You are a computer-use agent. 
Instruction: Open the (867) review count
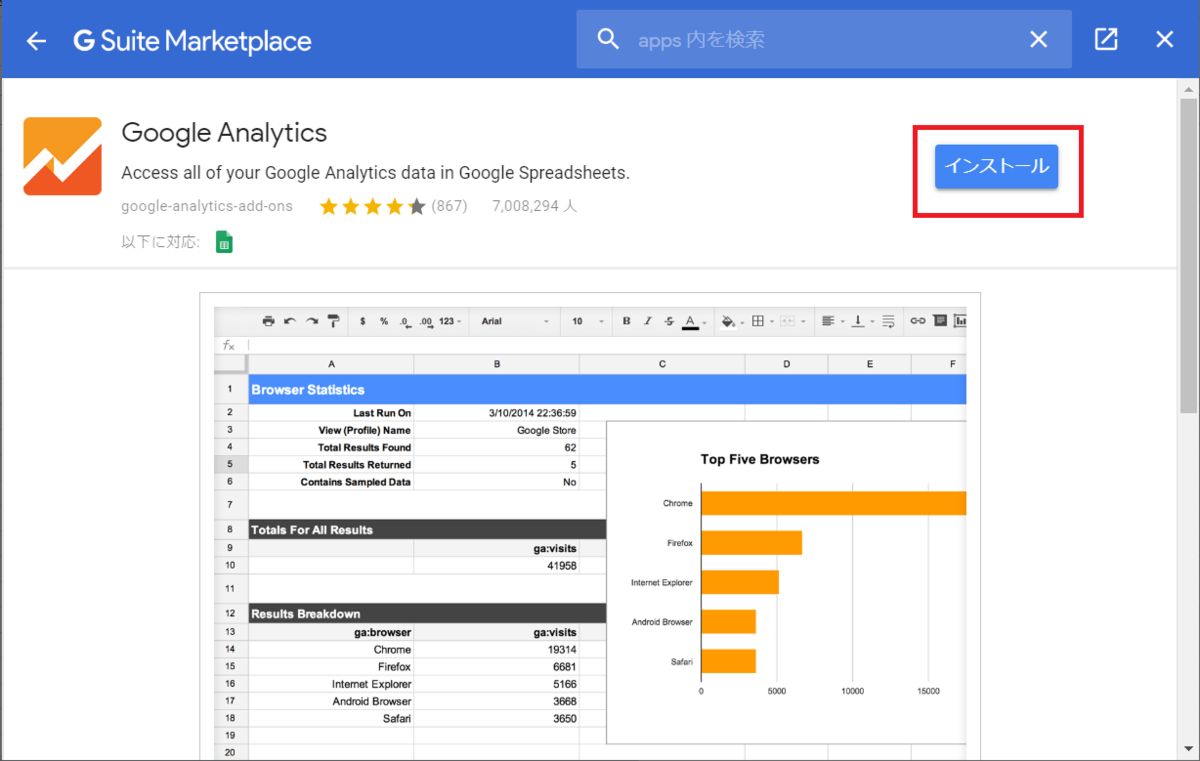pyautogui.click(x=449, y=206)
